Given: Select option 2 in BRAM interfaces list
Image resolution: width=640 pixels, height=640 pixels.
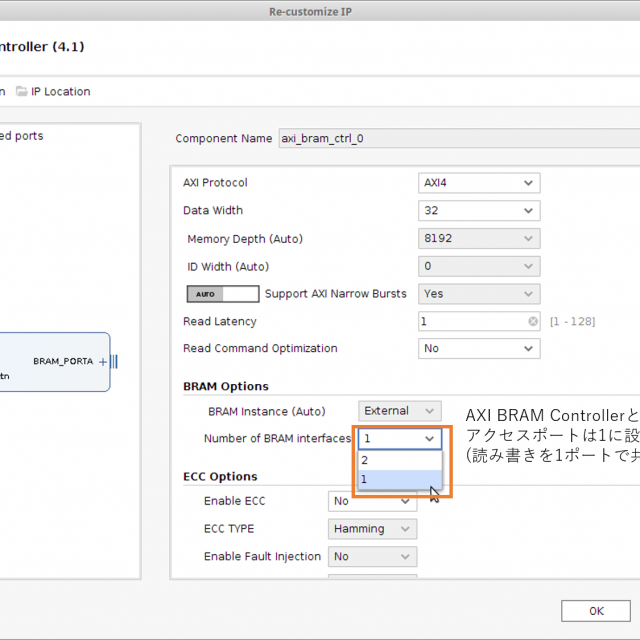Looking at the screenshot, I should coord(399,461).
